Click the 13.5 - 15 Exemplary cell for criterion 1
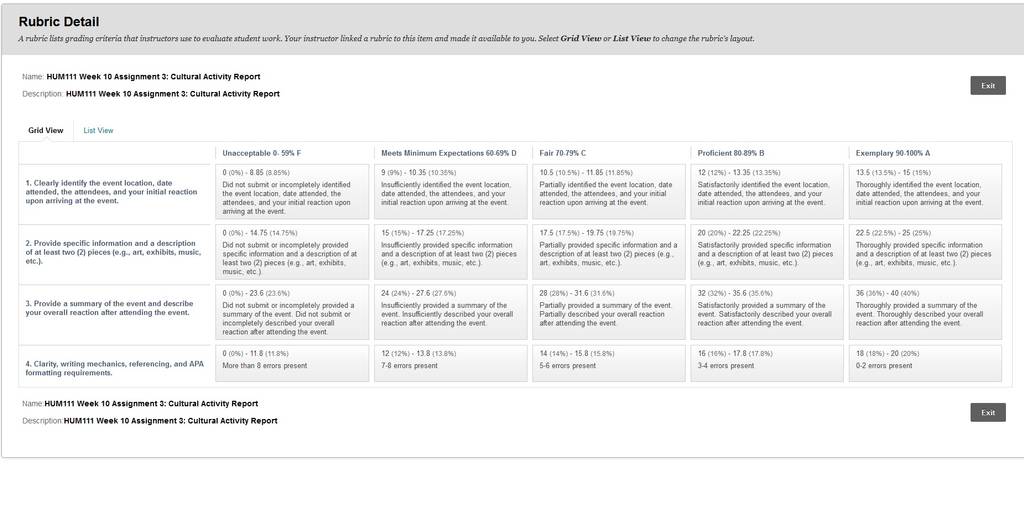The height and width of the screenshot is (523, 1024). click(925, 191)
